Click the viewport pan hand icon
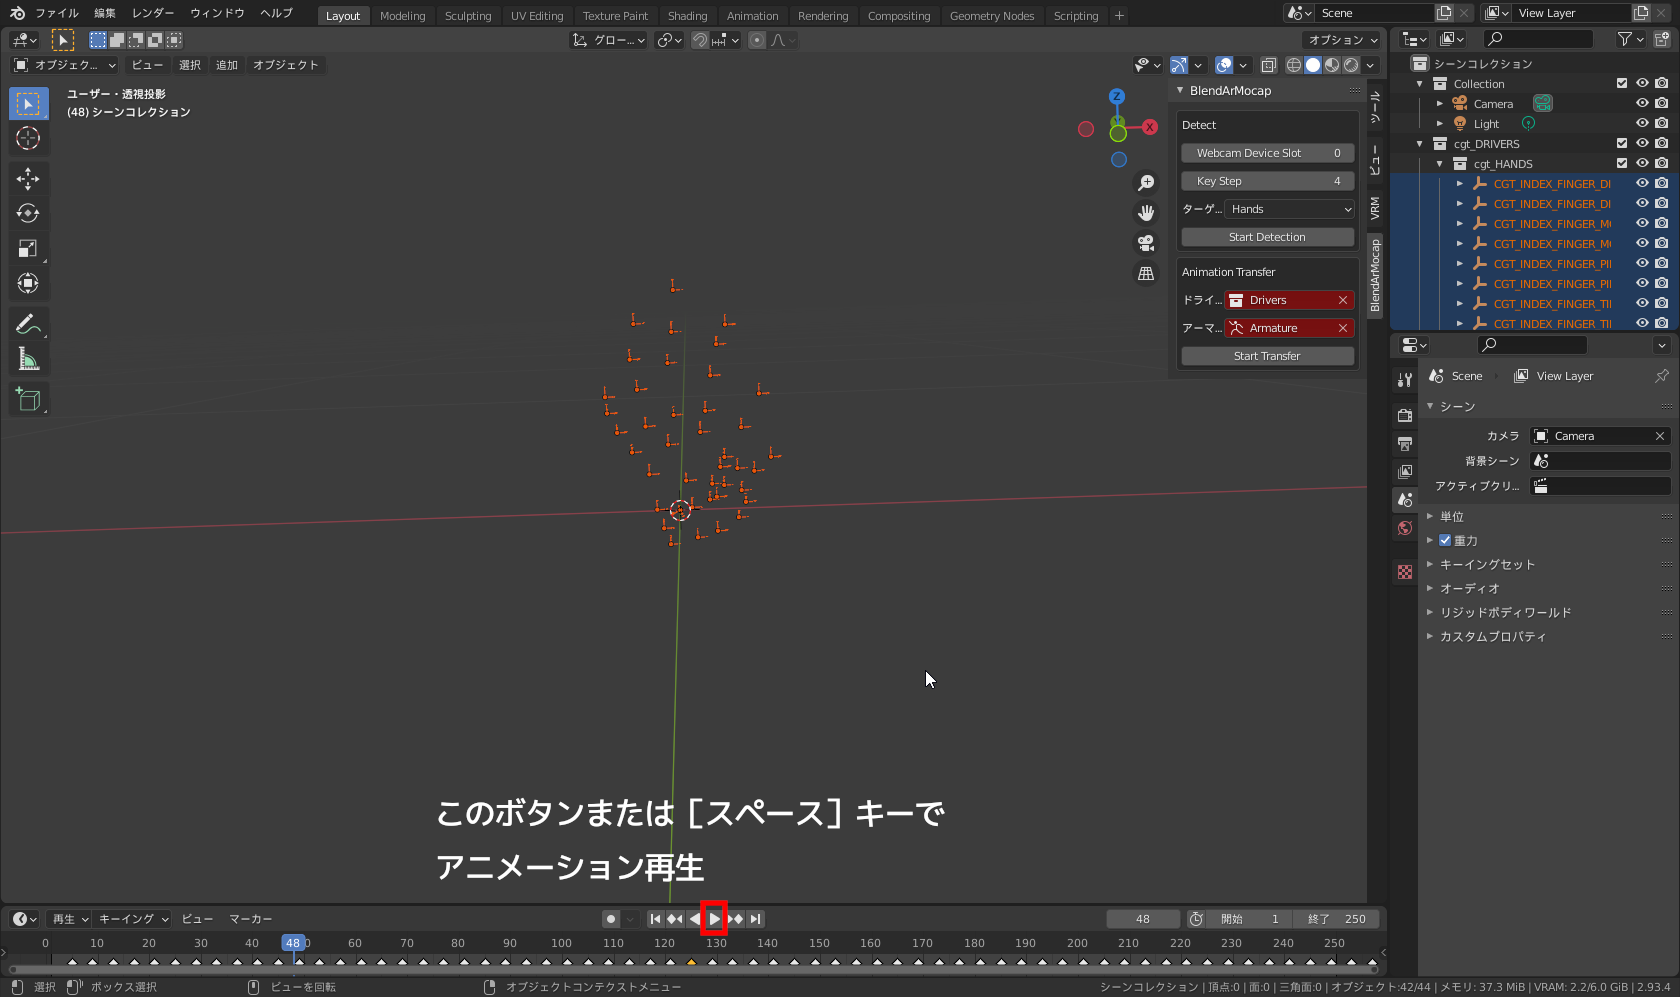The image size is (1680, 997). point(1146,213)
